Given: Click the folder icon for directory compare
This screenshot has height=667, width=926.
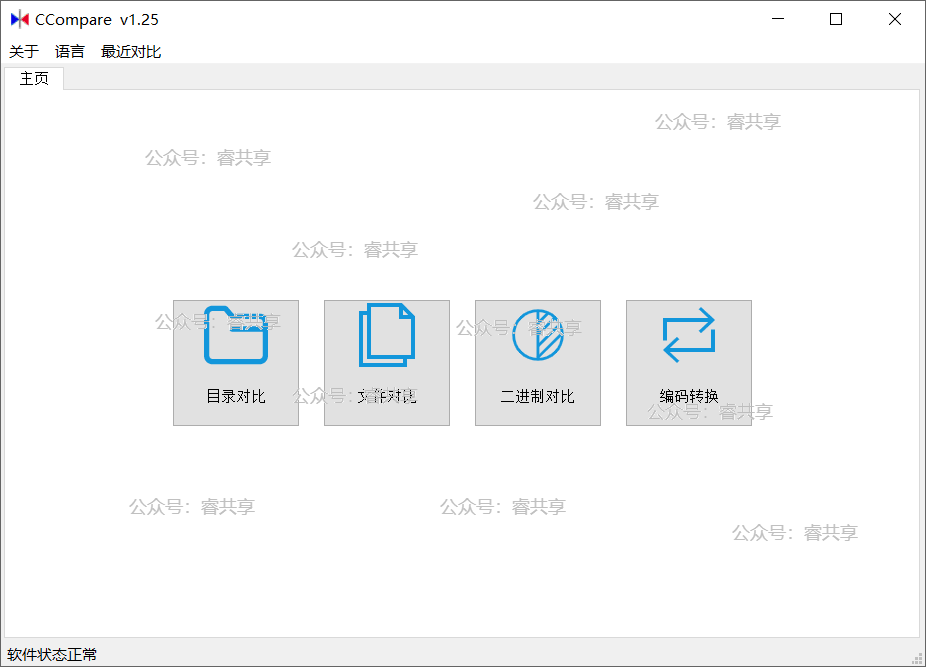Looking at the screenshot, I should tap(236, 335).
